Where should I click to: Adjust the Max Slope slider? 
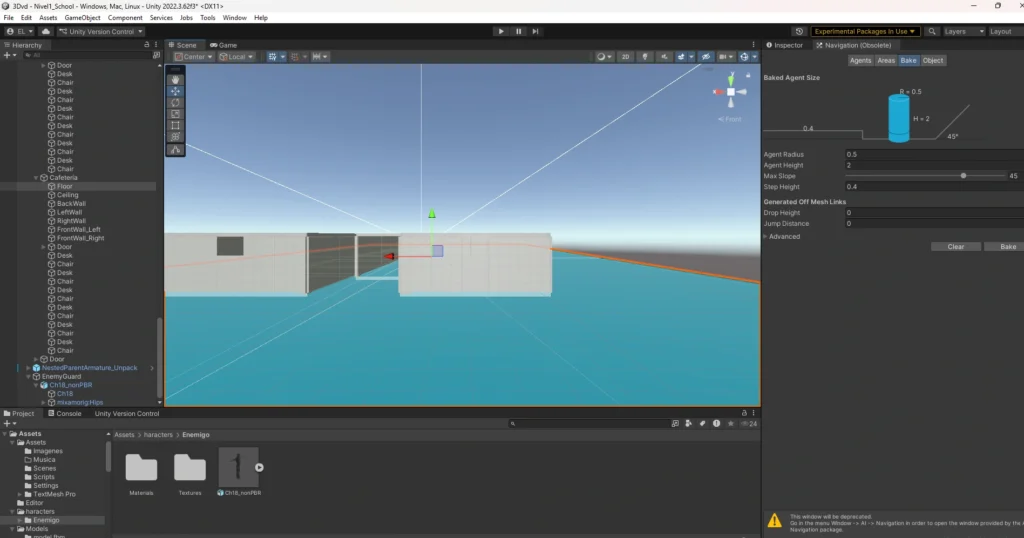(963, 176)
